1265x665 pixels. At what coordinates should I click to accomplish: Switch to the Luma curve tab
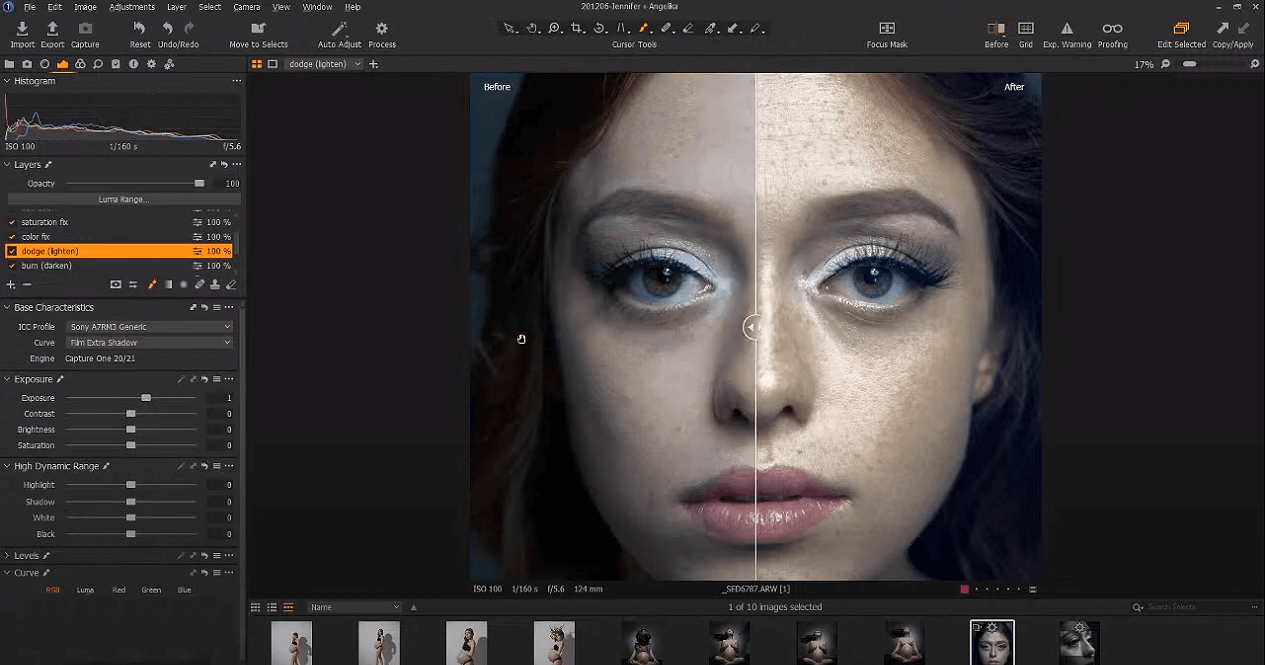point(85,590)
